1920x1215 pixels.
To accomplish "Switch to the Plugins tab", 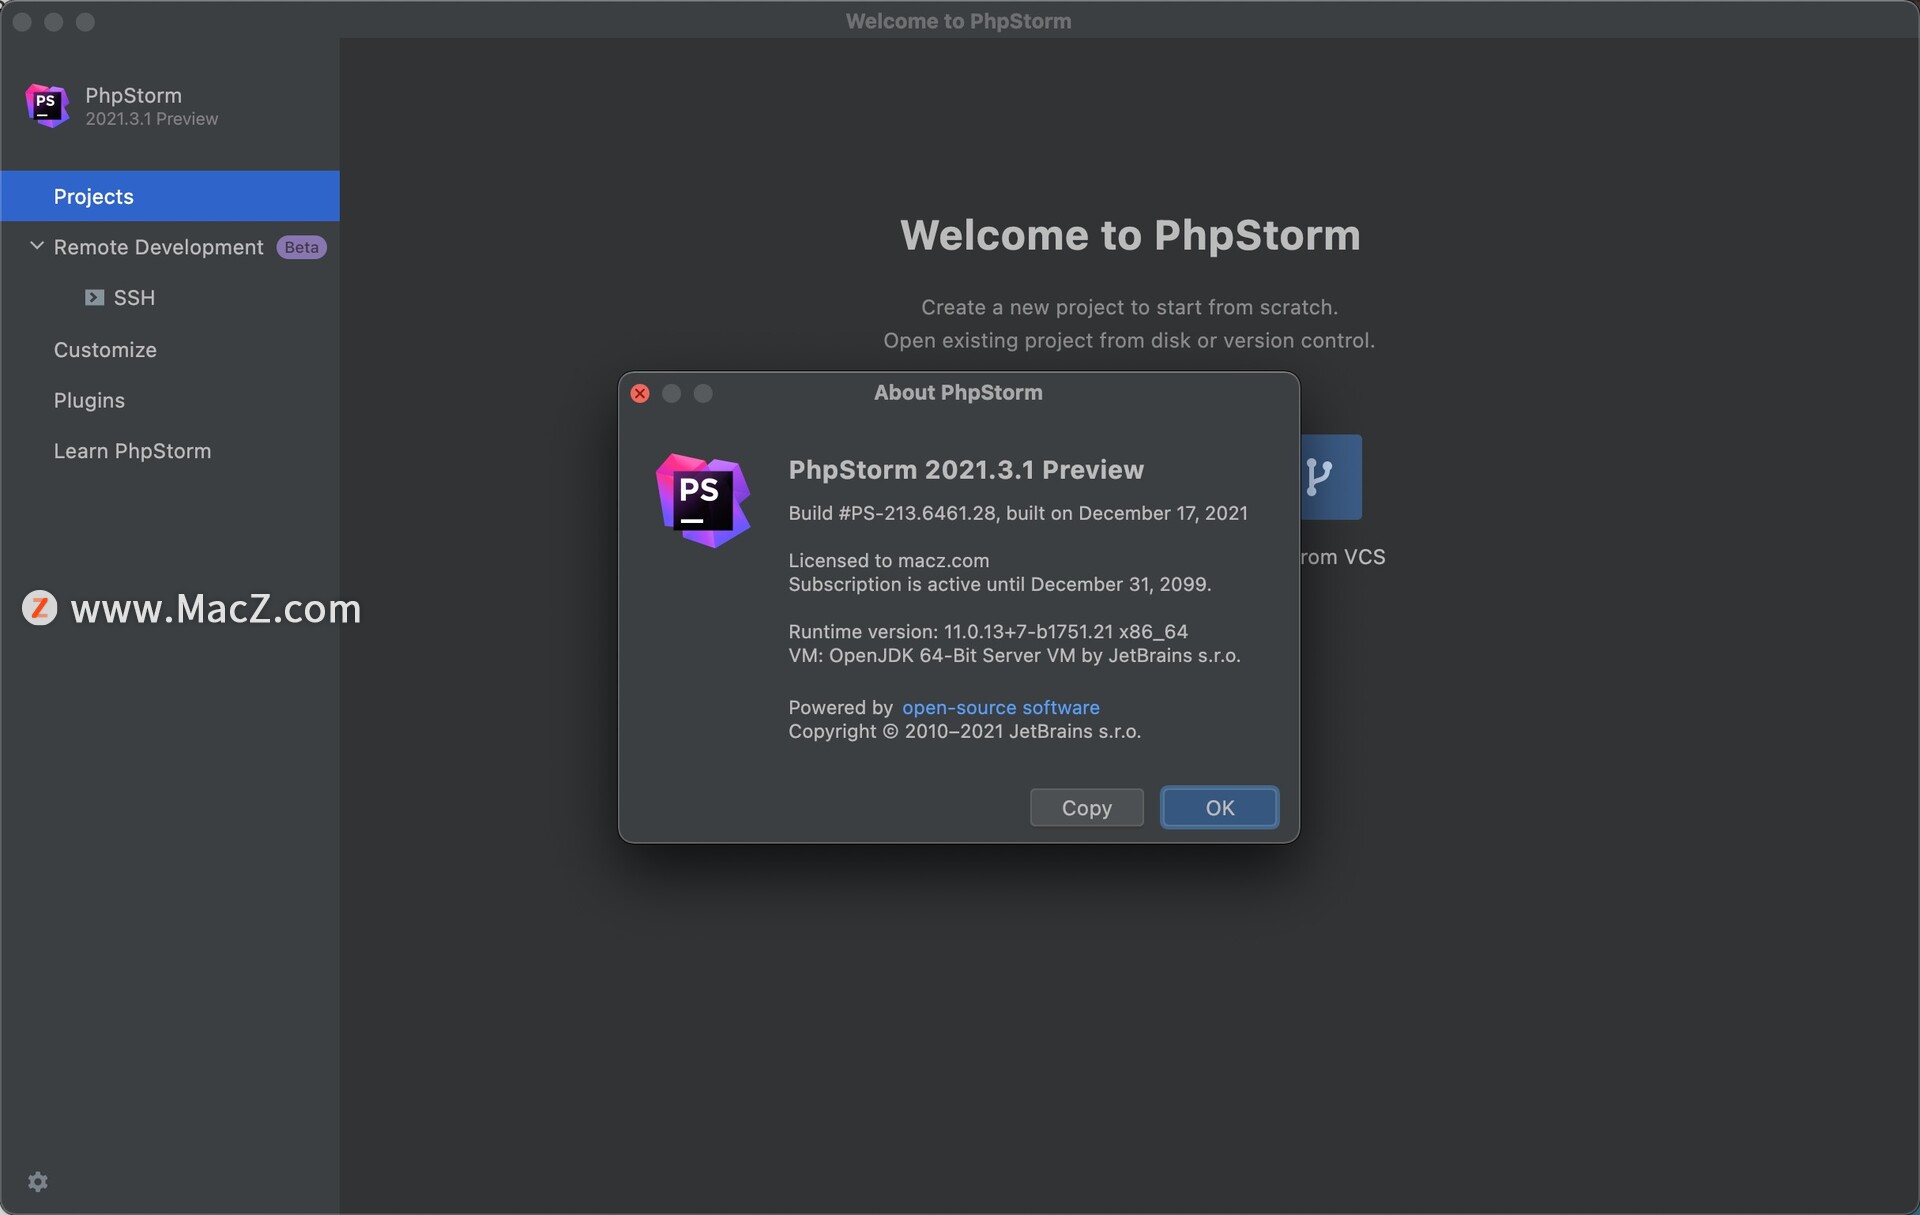I will tap(89, 400).
